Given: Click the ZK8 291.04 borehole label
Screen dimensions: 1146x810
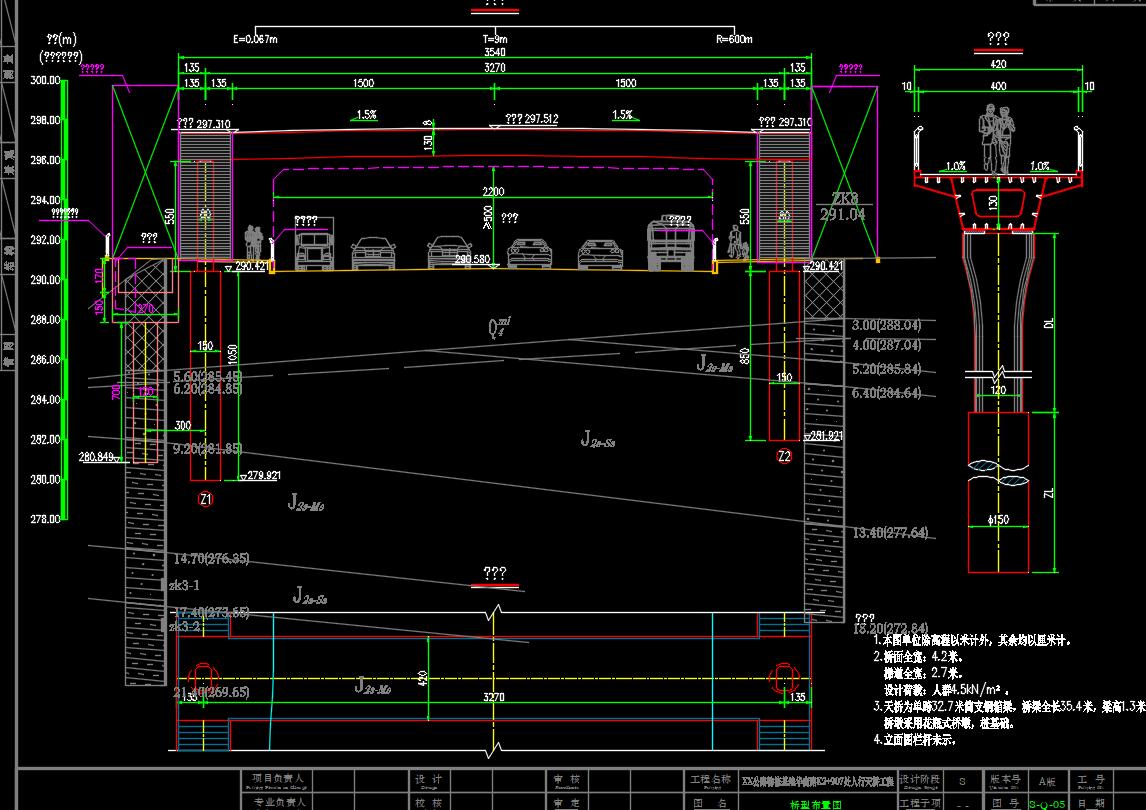Looking at the screenshot, I should [843, 207].
